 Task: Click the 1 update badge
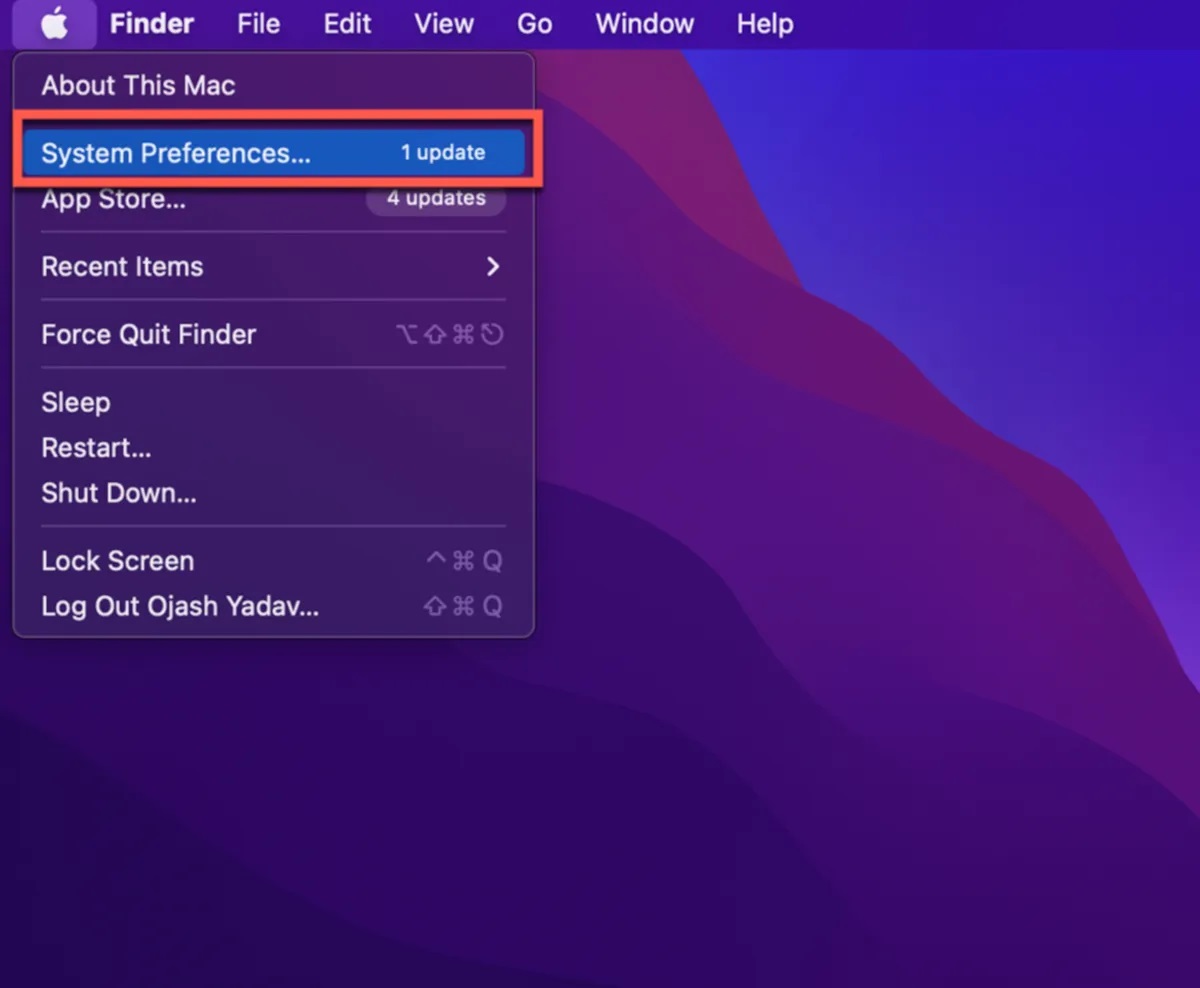pos(443,153)
